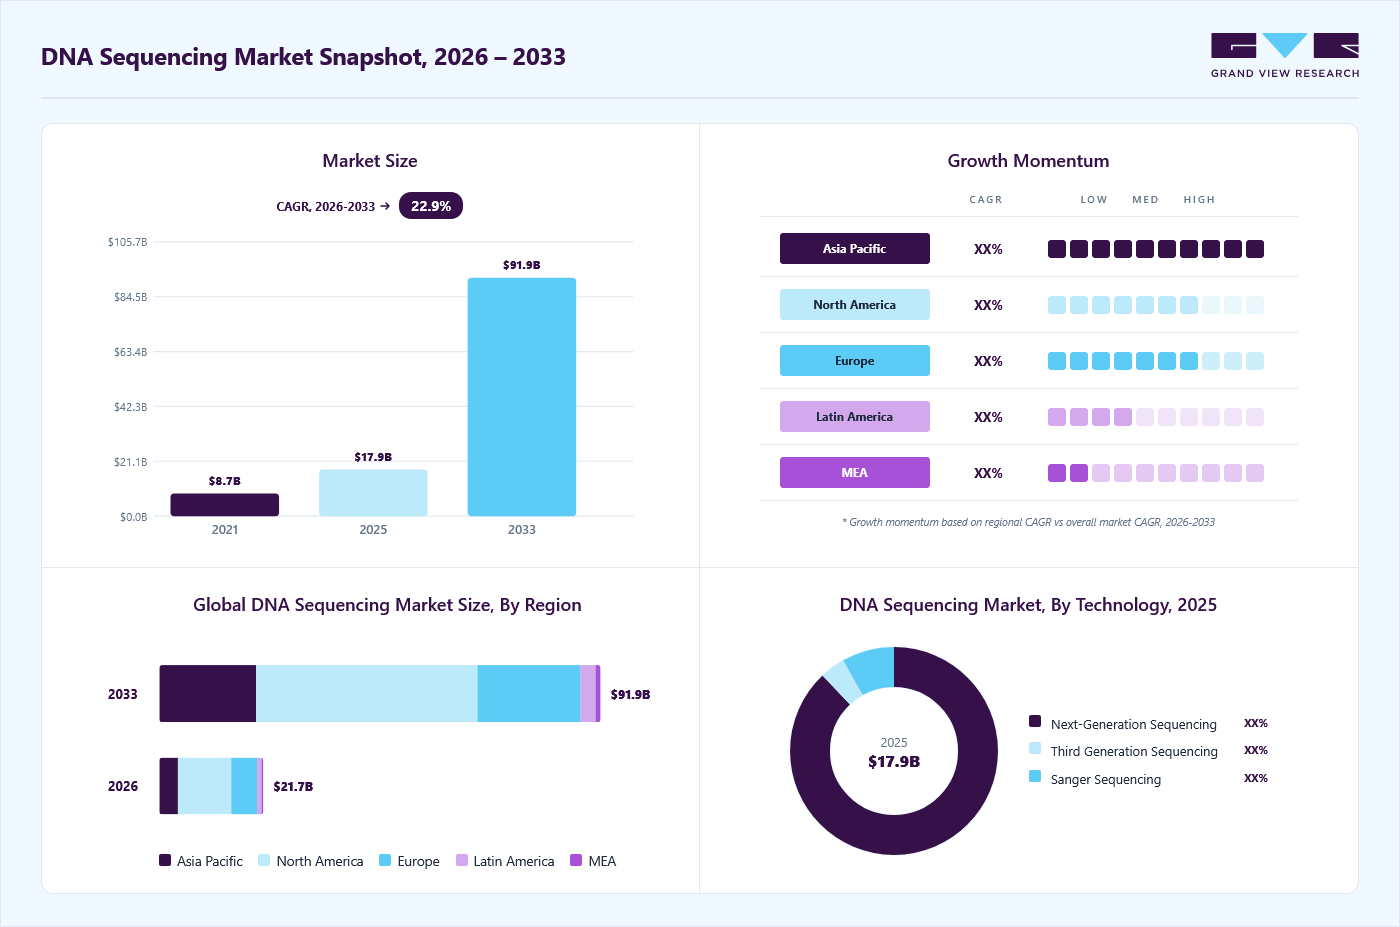The width and height of the screenshot is (1400, 927).
Task: Click the HIGH column header
Action: (x=1199, y=200)
